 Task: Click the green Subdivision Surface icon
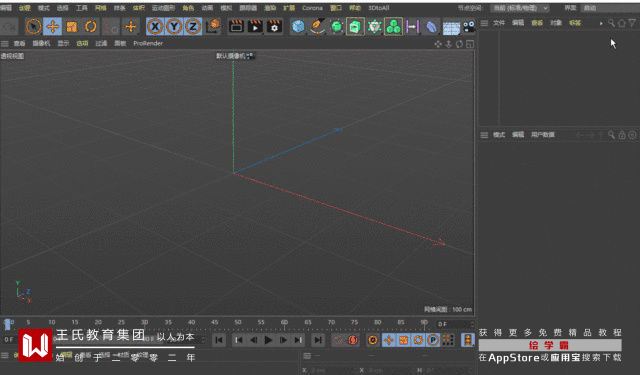[336, 27]
